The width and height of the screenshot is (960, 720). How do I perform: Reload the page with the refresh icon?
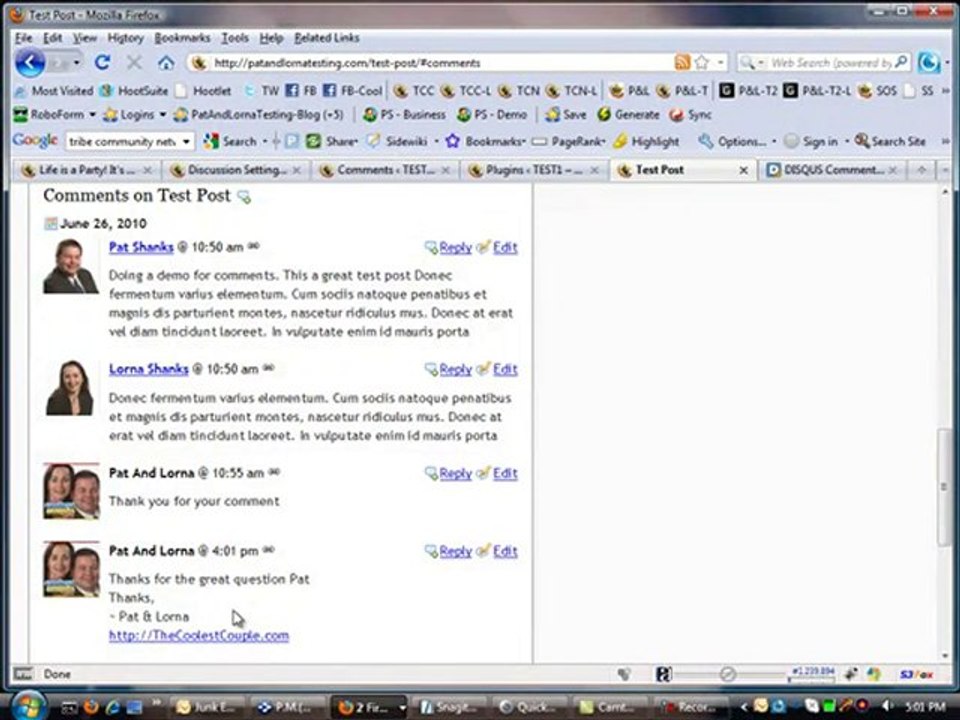[x=102, y=62]
